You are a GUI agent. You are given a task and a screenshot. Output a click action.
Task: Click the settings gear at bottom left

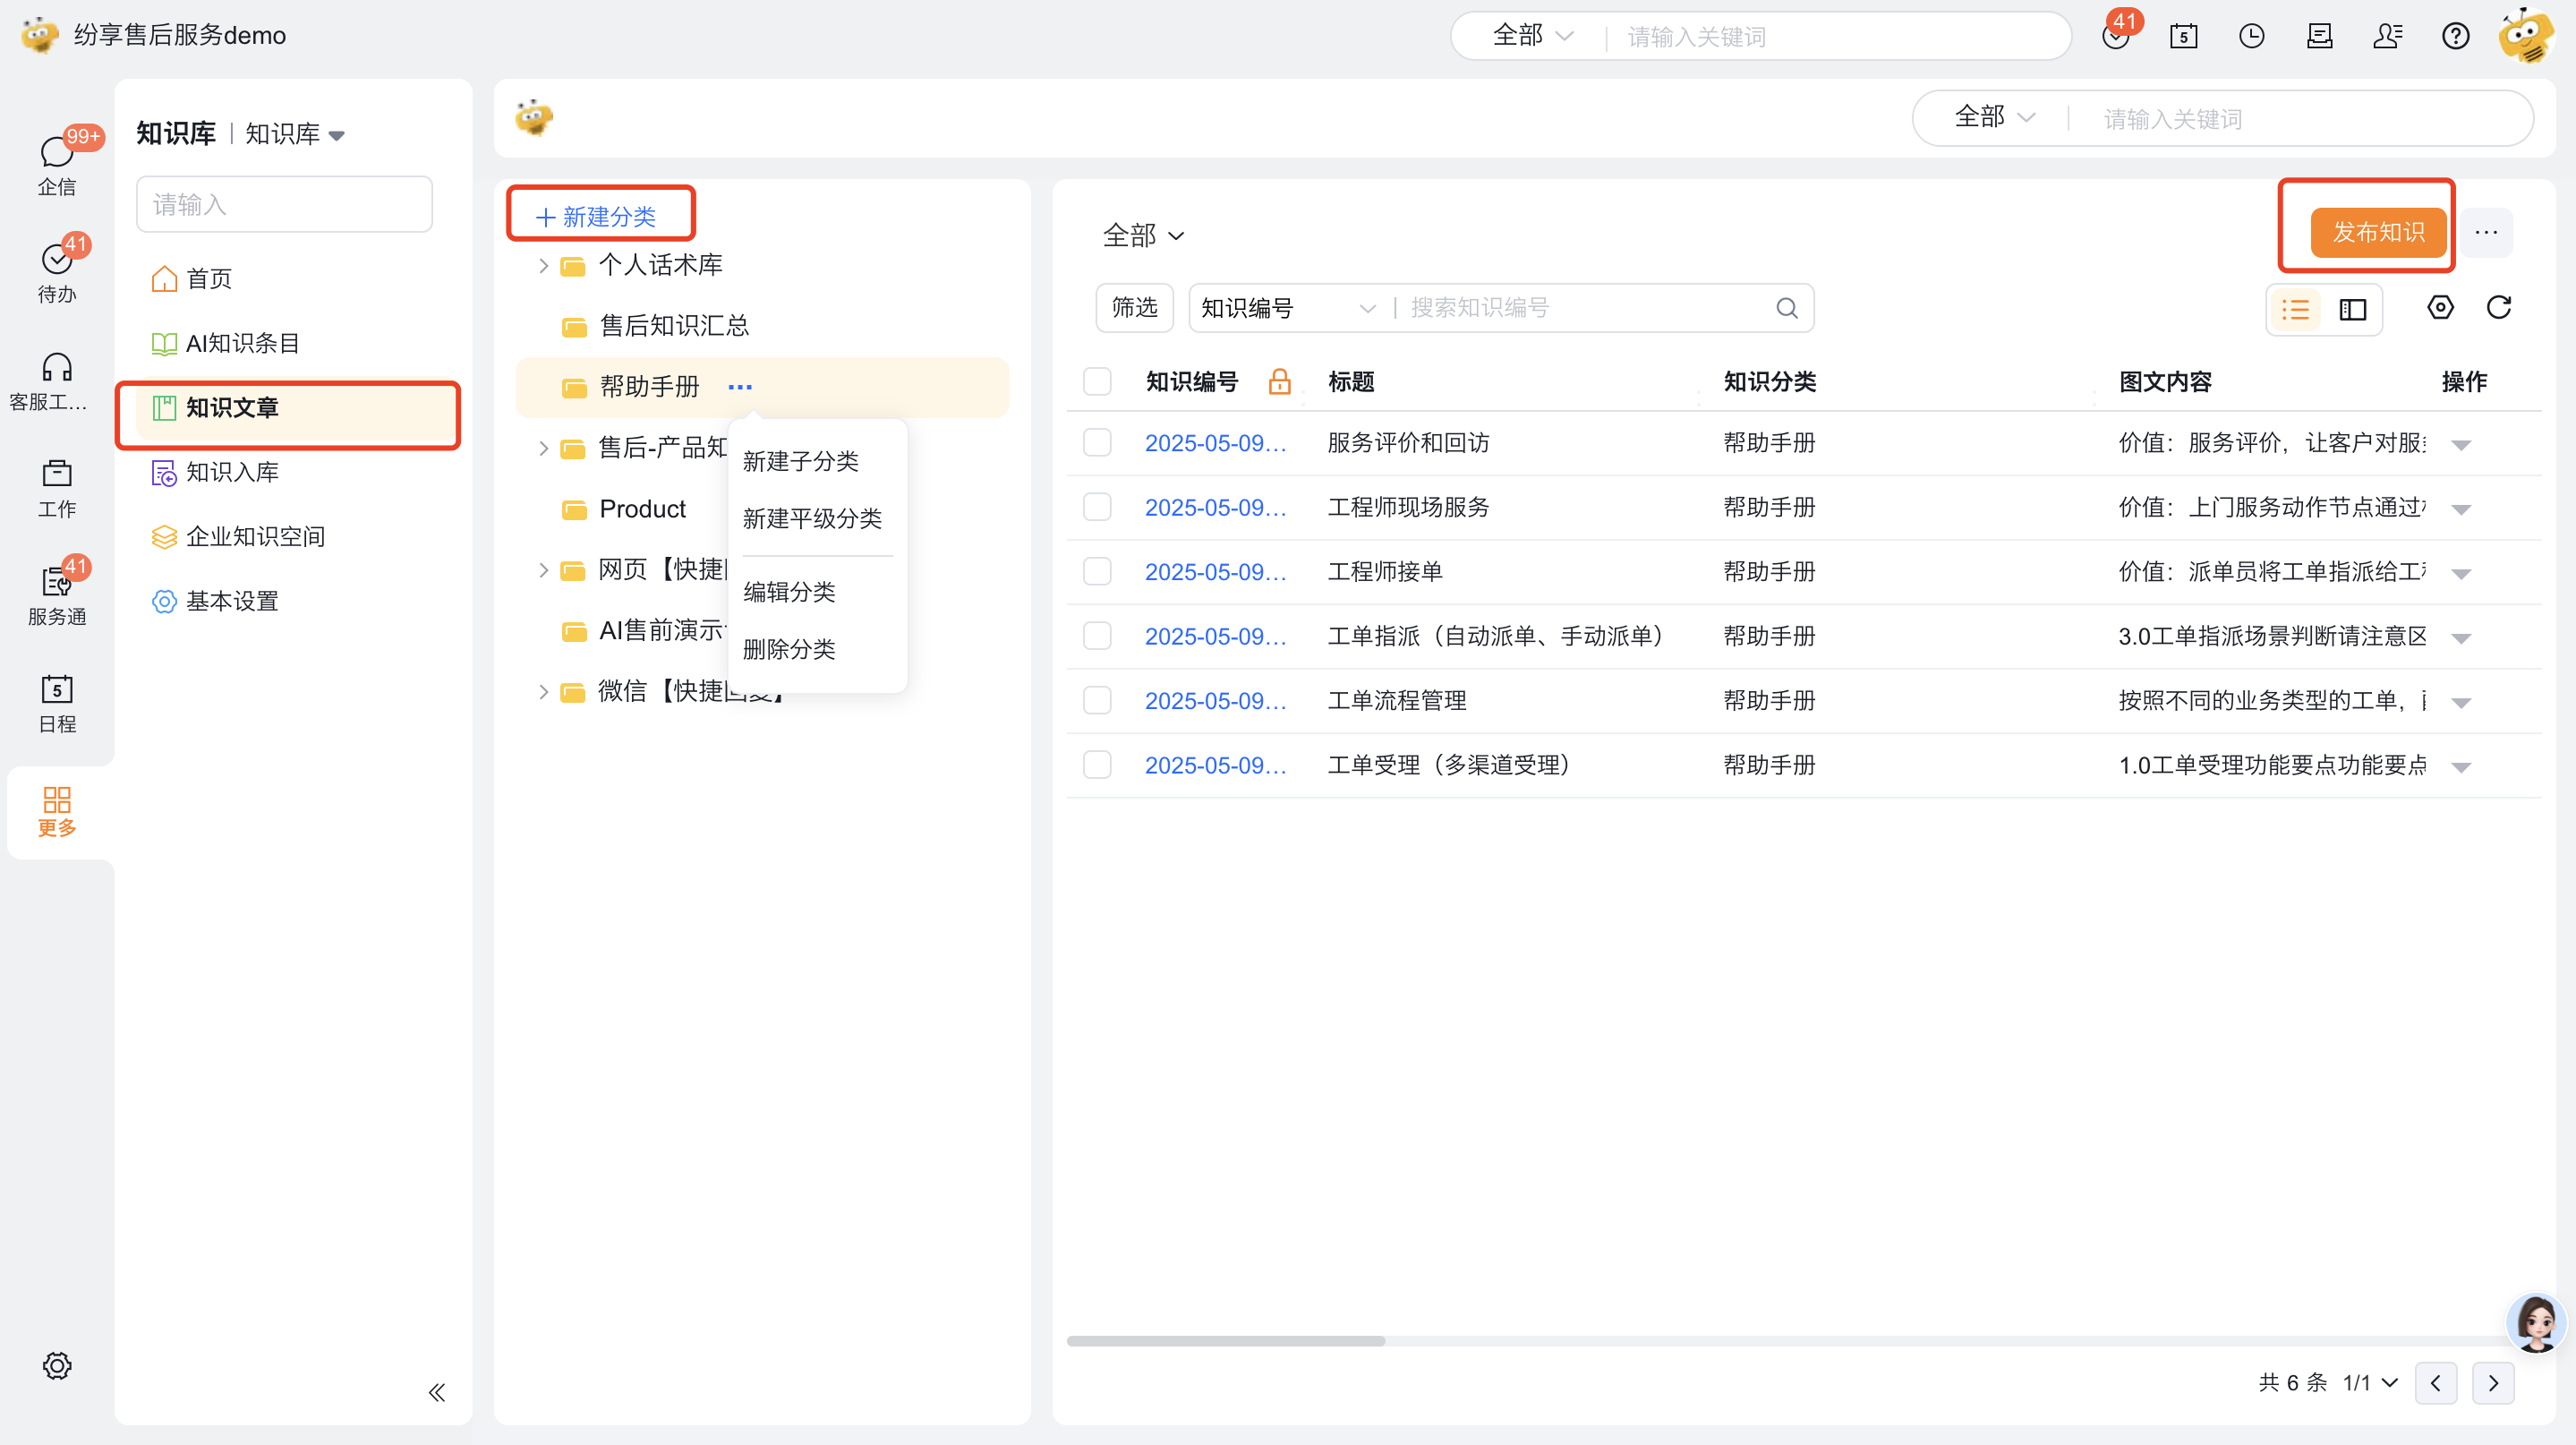tap(57, 1365)
